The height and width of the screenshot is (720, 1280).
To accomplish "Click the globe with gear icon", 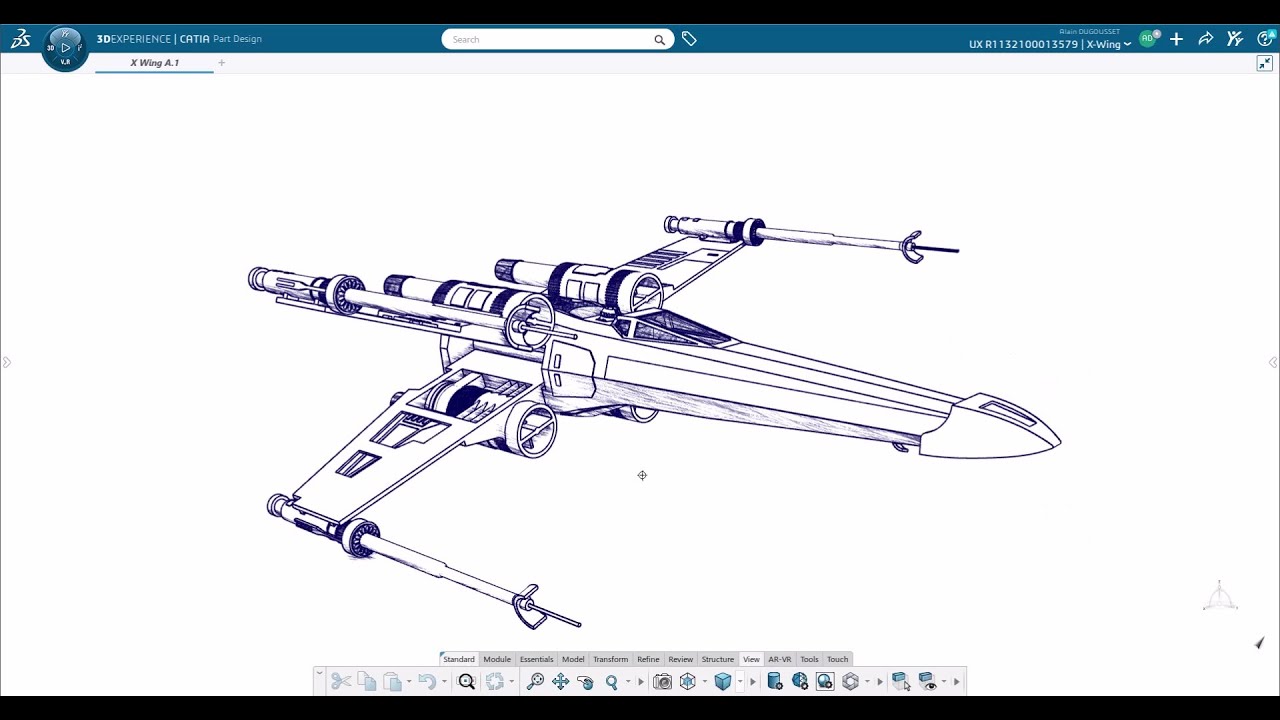I will 800,682.
